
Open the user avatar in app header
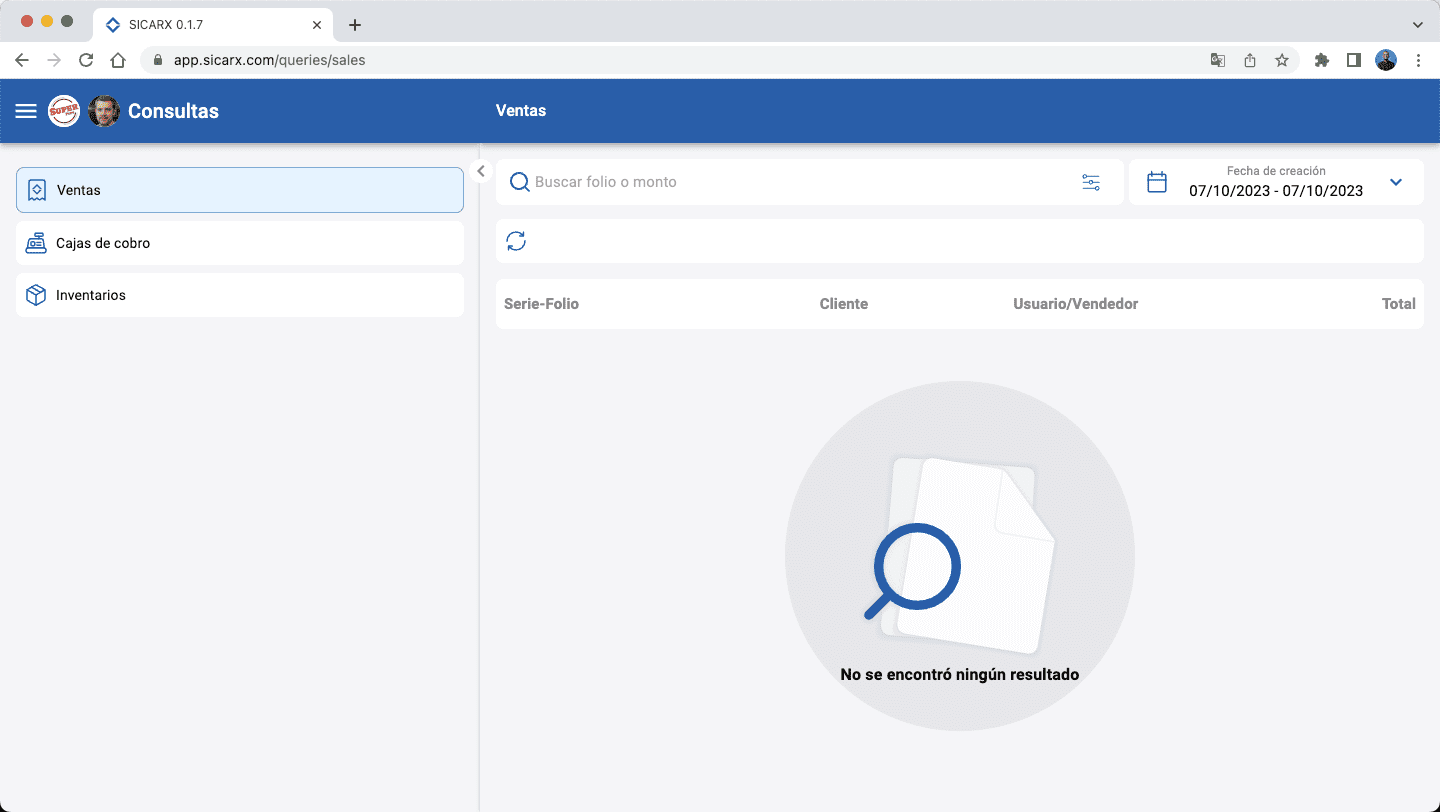coord(104,111)
